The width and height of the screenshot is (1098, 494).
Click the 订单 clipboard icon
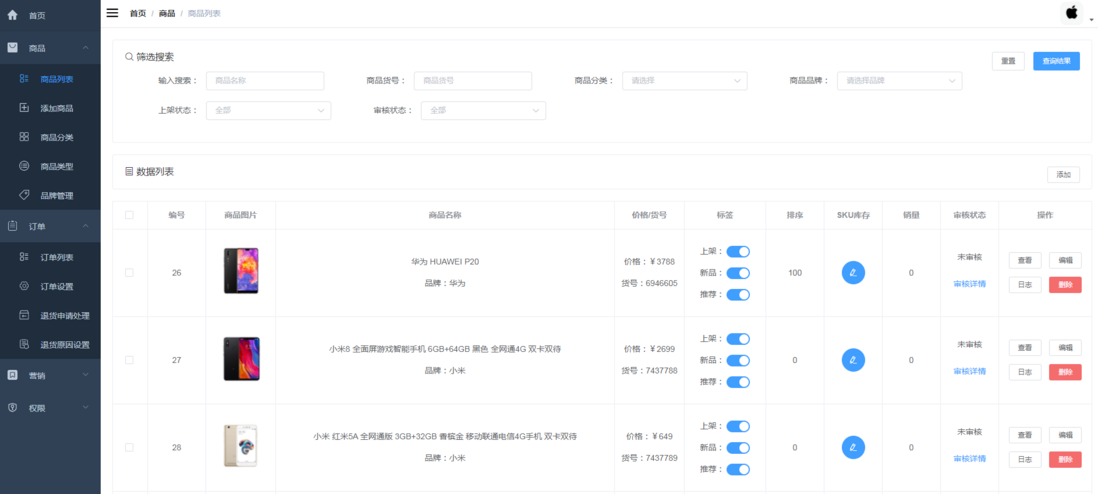[x=12, y=226]
